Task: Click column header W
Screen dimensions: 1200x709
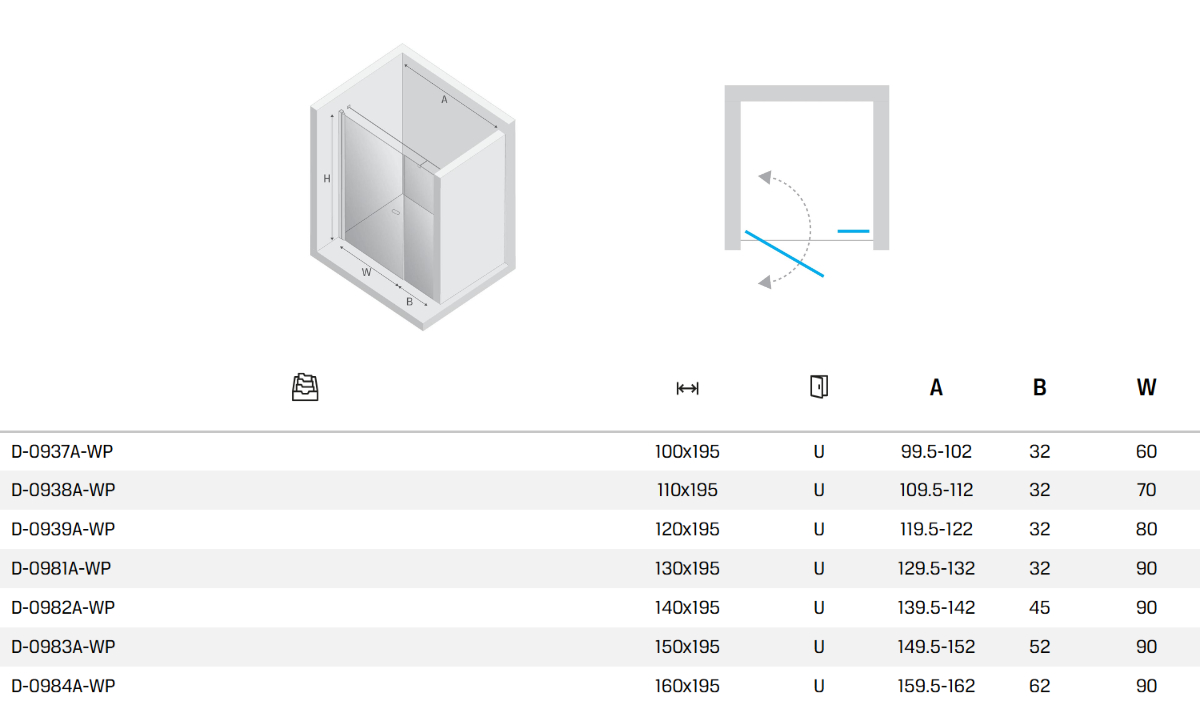Action: tap(1146, 388)
